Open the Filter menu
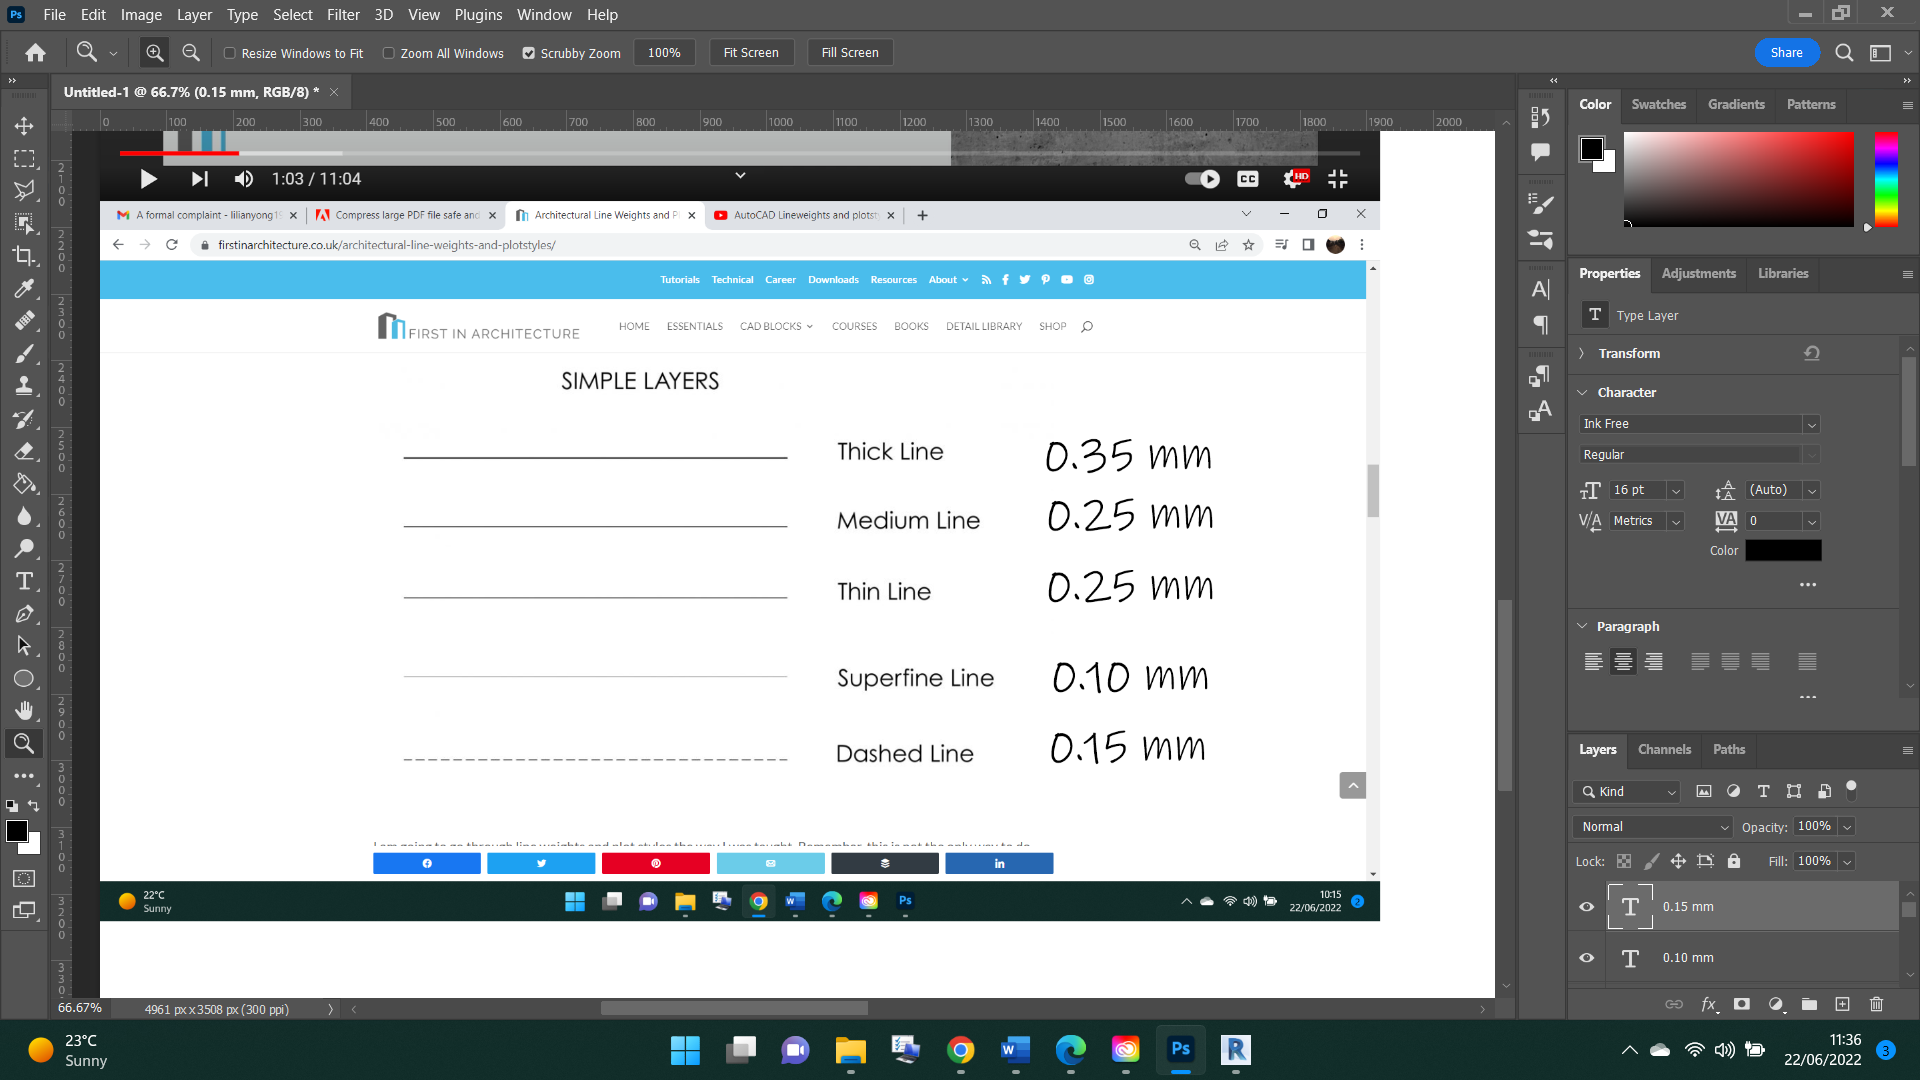The width and height of the screenshot is (1920, 1080). 343,15
